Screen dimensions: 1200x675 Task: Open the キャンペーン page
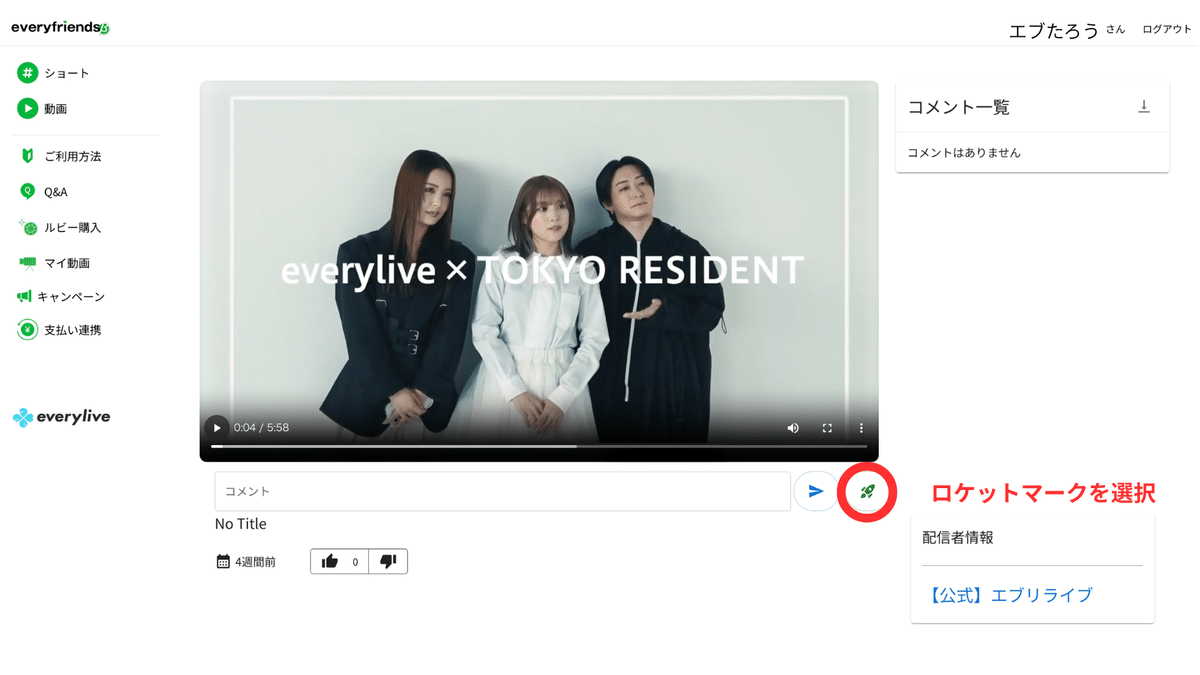click(62, 296)
